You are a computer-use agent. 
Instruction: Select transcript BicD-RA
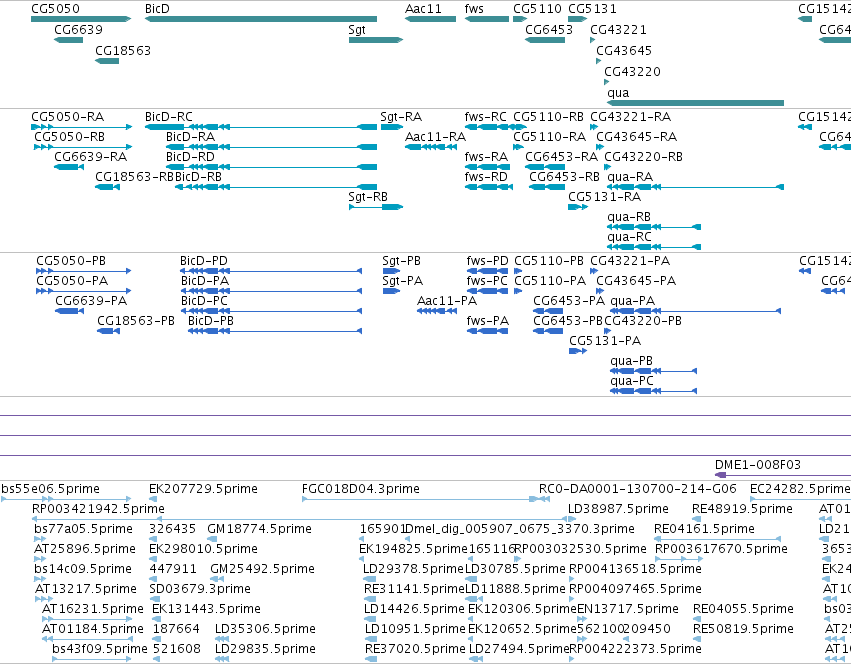click(x=271, y=147)
